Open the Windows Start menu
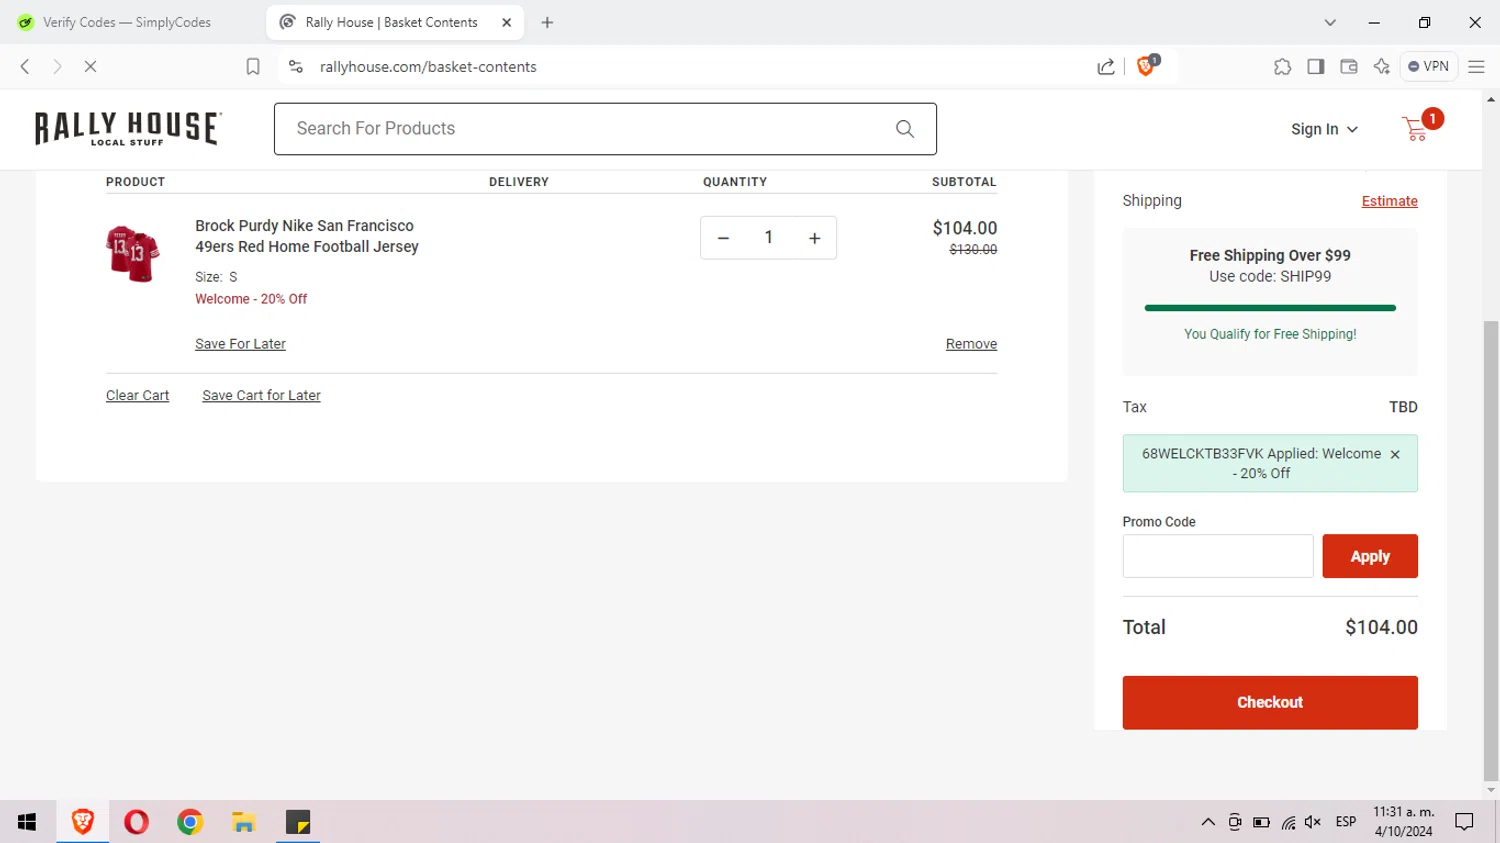This screenshot has height=843, width=1500. (27, 822)
